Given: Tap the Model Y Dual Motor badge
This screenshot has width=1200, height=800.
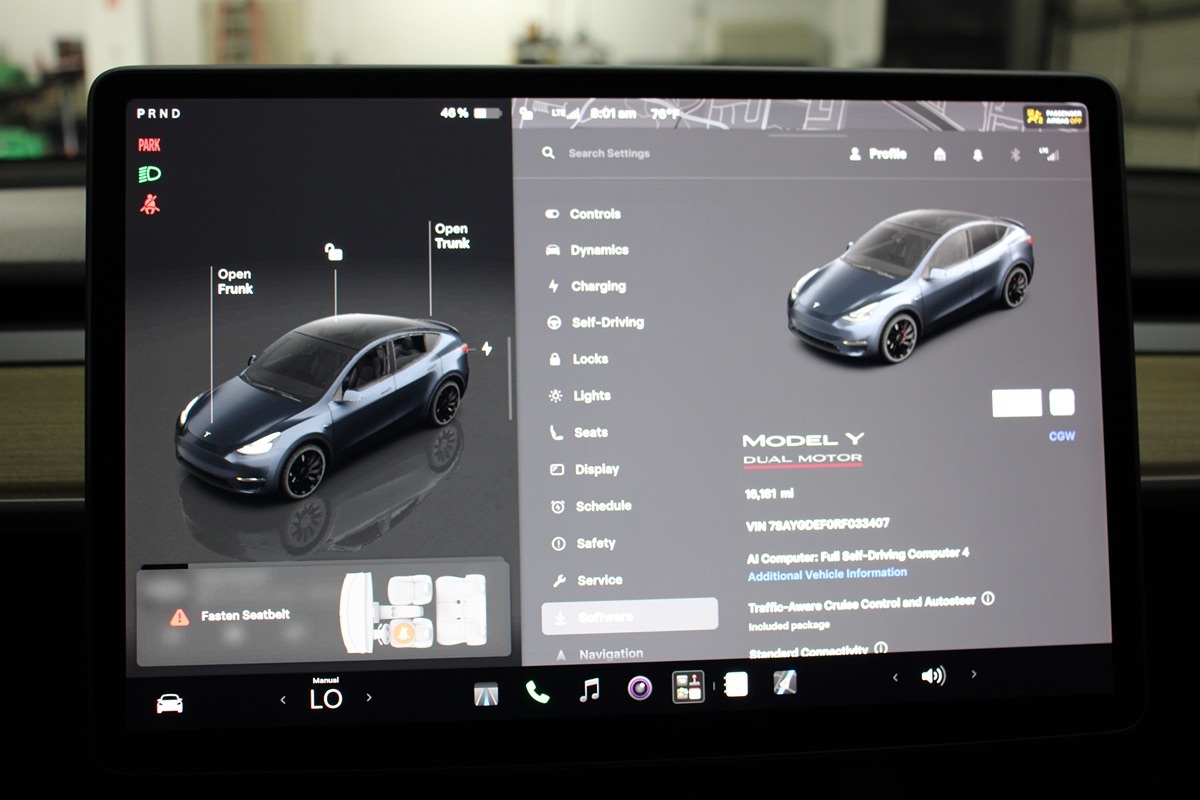Looking at the screenshot, I should click(804, 450).
